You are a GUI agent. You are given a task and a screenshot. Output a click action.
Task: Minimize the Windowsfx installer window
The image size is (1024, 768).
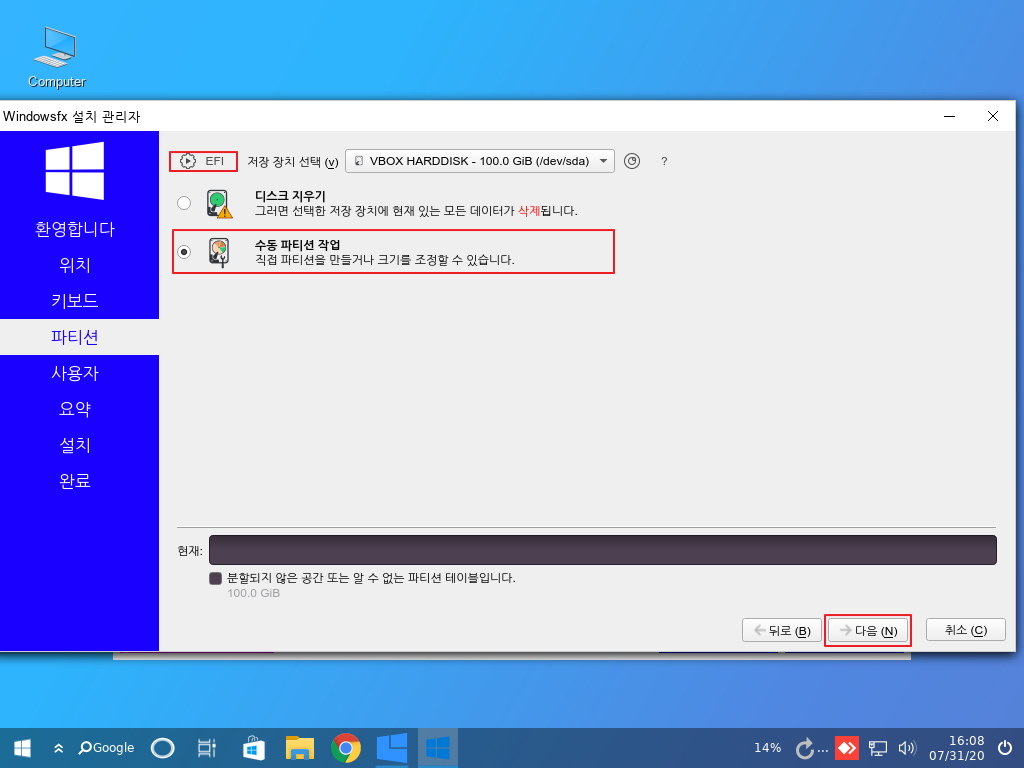point(950,116)
